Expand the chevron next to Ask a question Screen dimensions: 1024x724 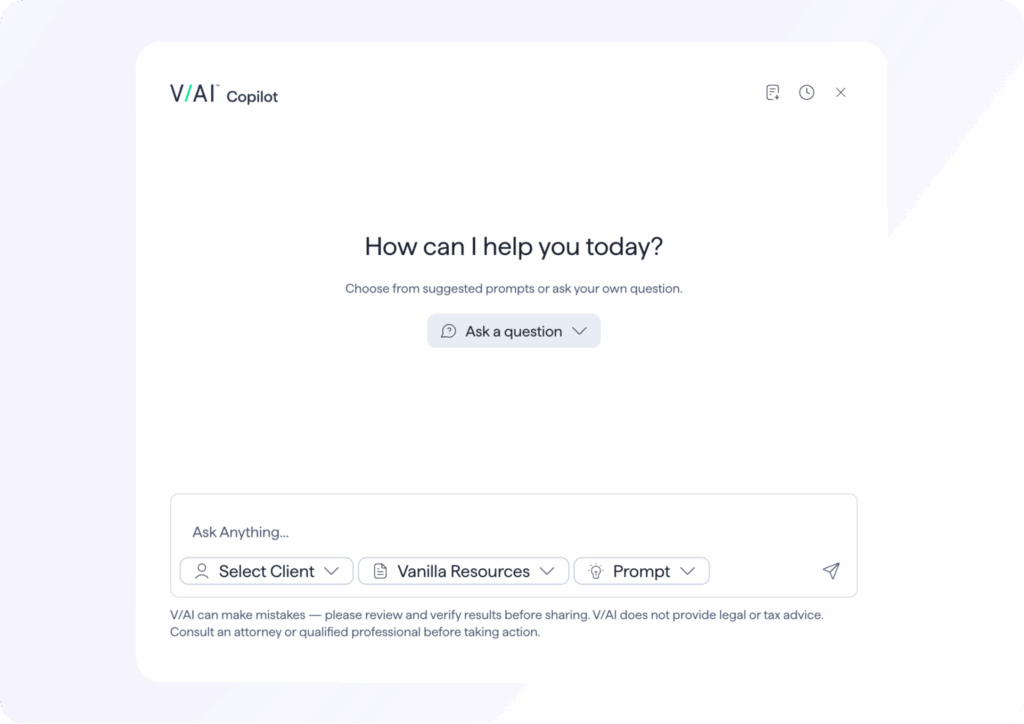[579, 331]
